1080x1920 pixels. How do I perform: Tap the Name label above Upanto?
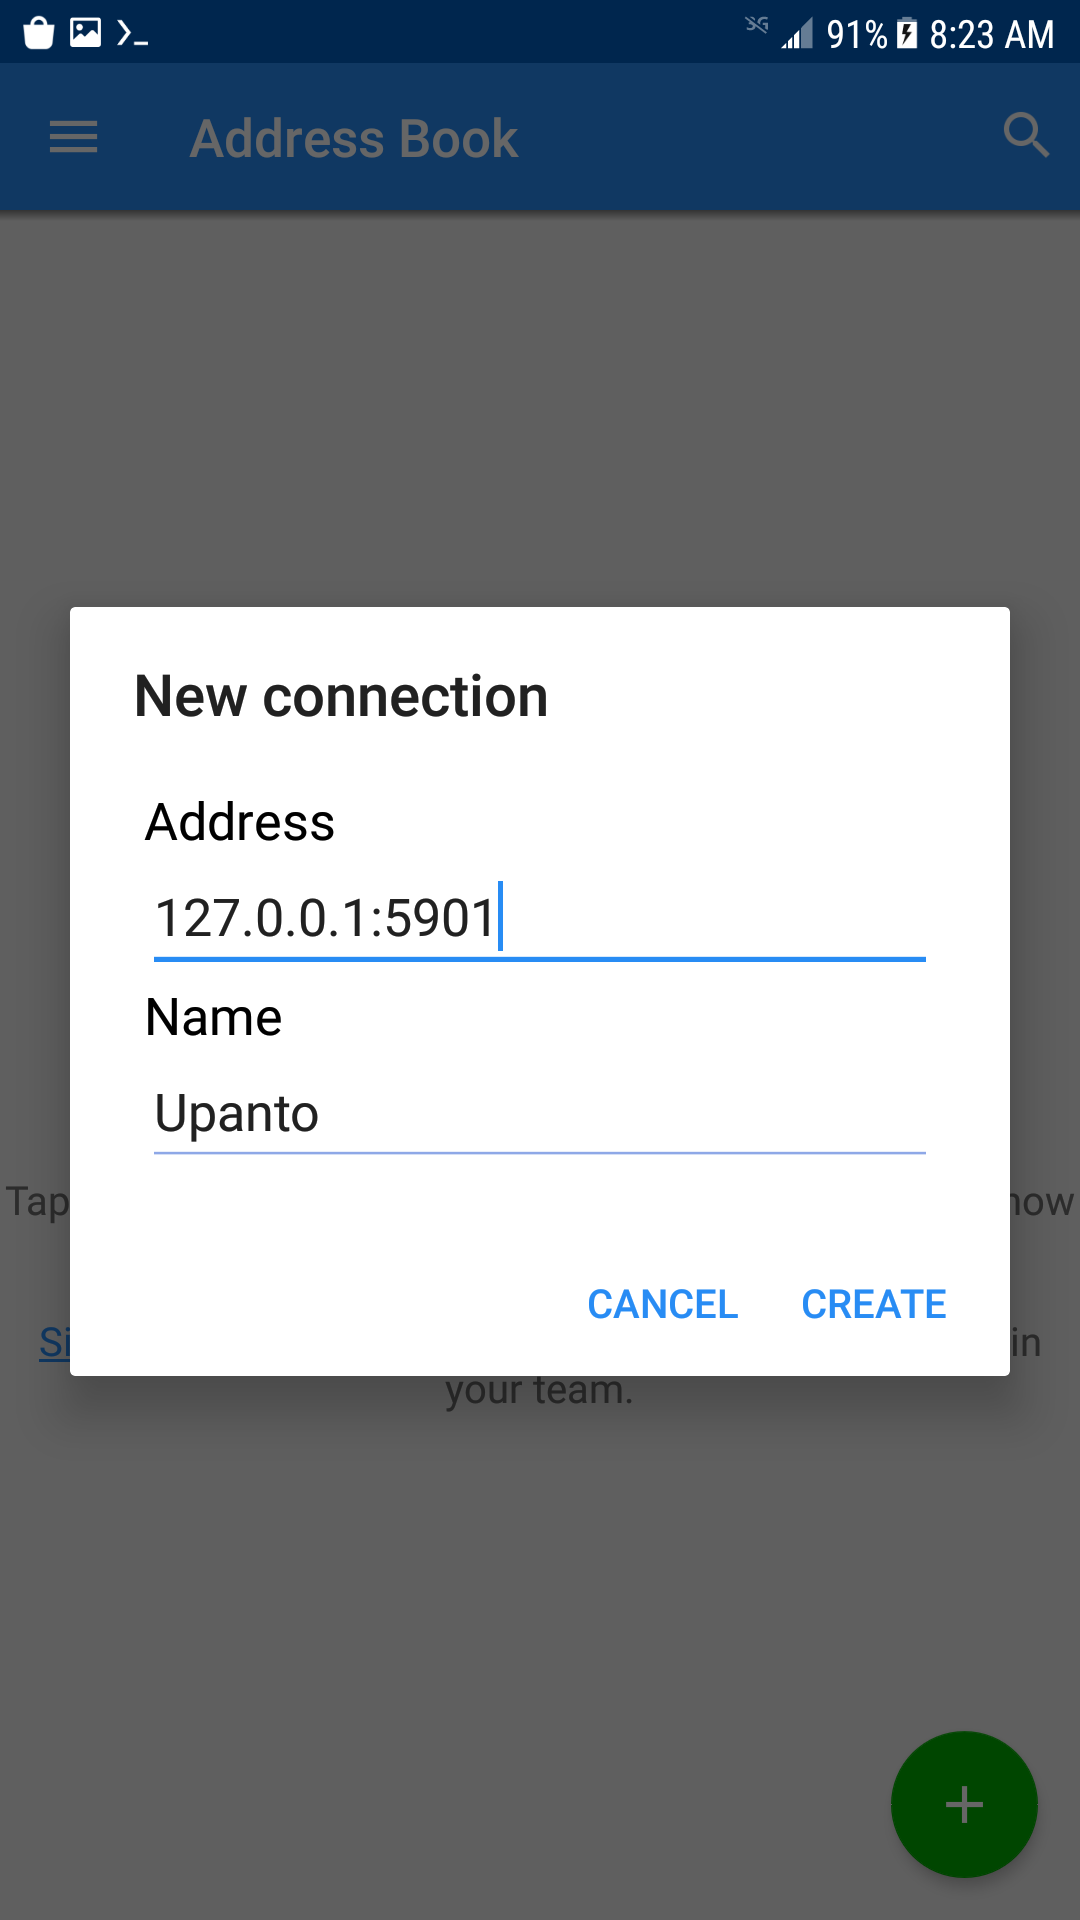[214, 1017]
